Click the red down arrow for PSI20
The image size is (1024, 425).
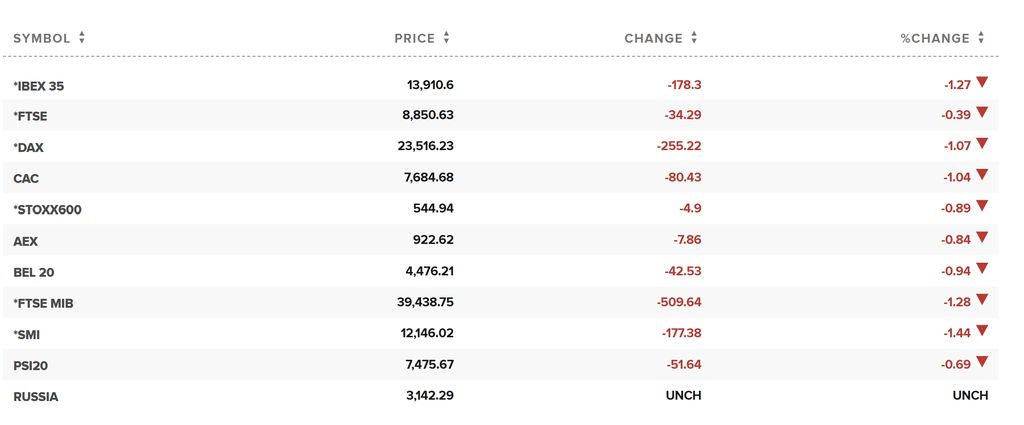[x=982, y=362]
